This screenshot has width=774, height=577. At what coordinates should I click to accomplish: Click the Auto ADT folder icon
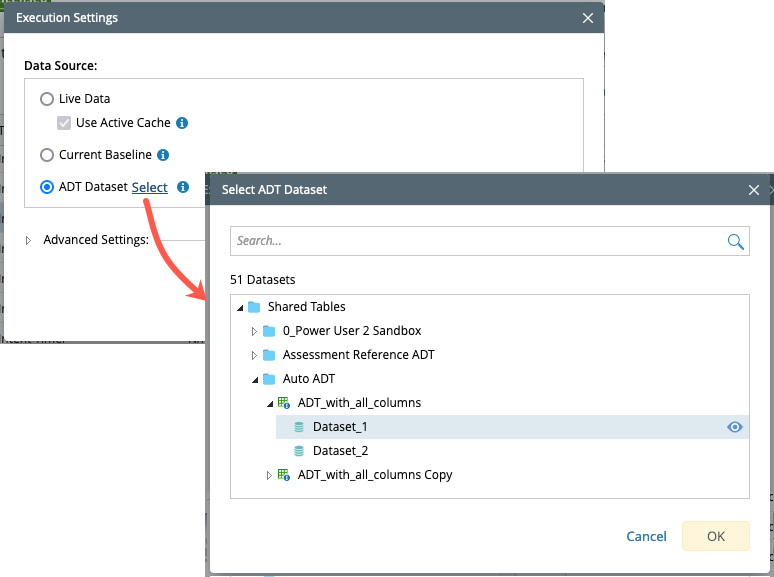[269, 379]
